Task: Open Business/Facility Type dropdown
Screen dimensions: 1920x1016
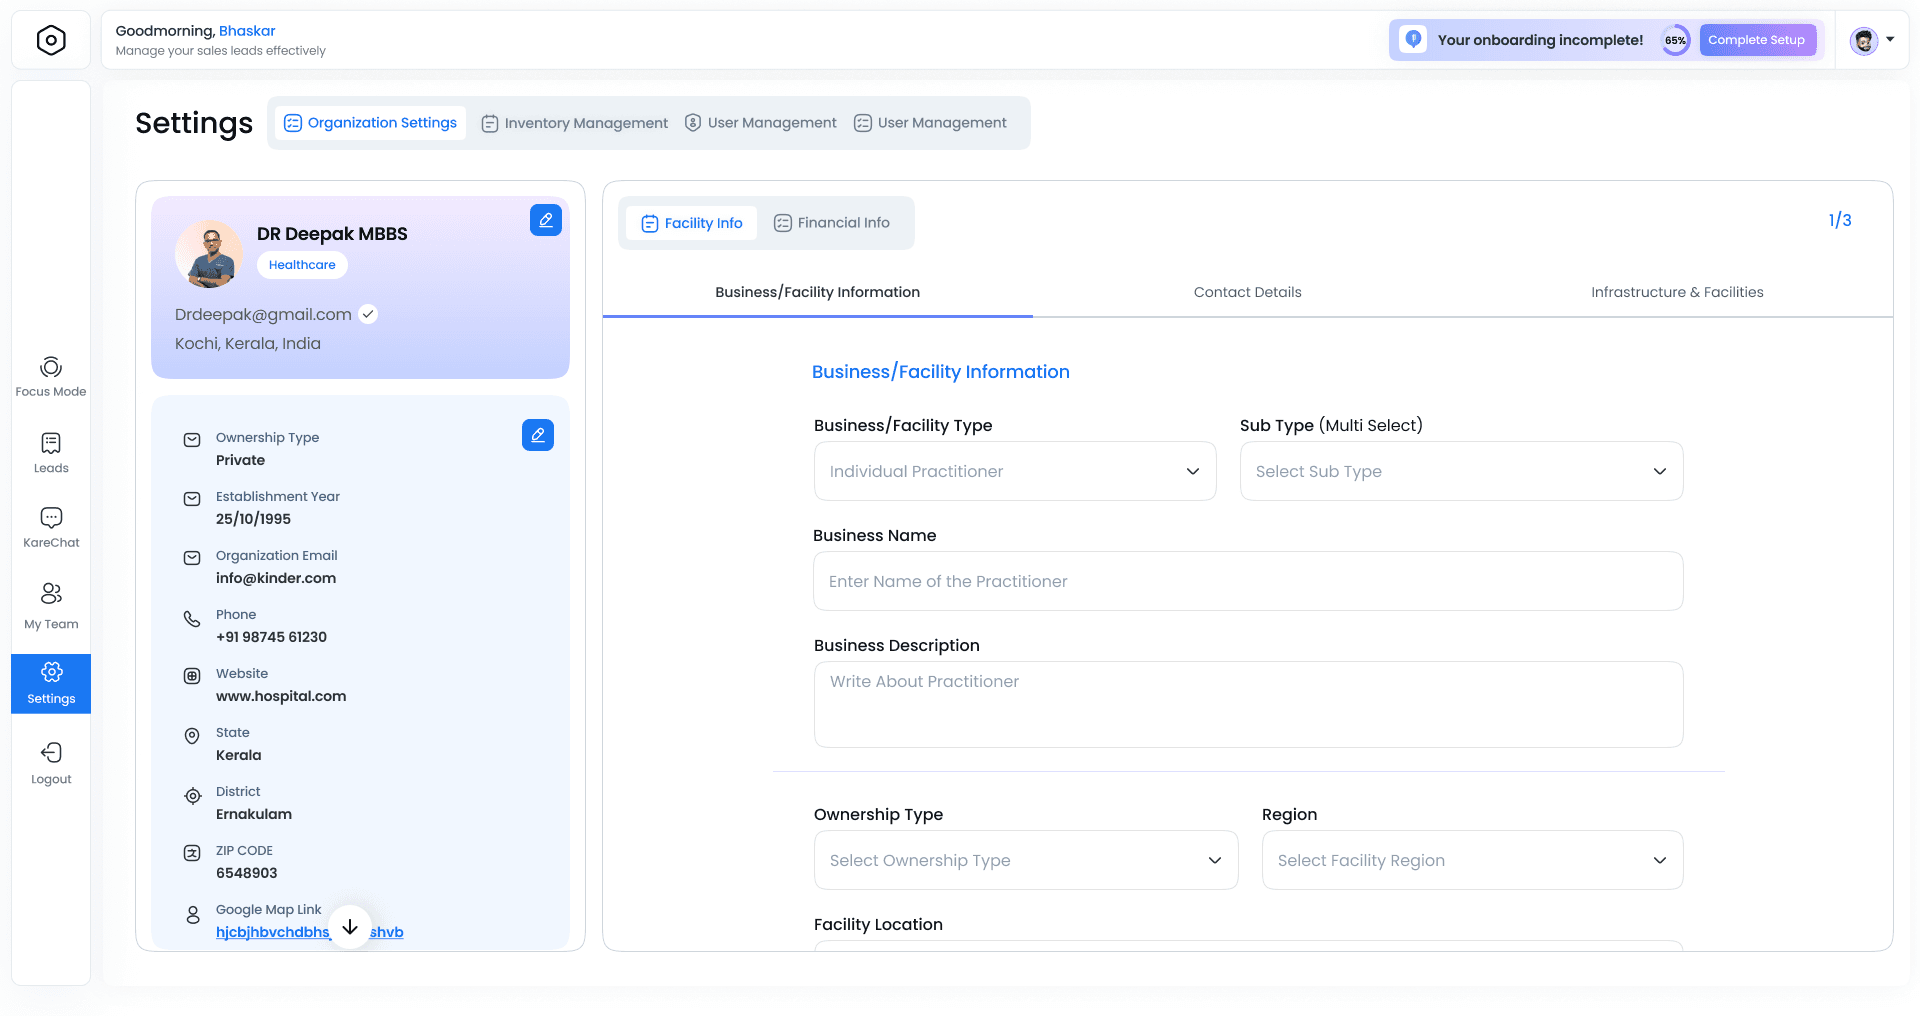Action: click(x=1015, y=471)
